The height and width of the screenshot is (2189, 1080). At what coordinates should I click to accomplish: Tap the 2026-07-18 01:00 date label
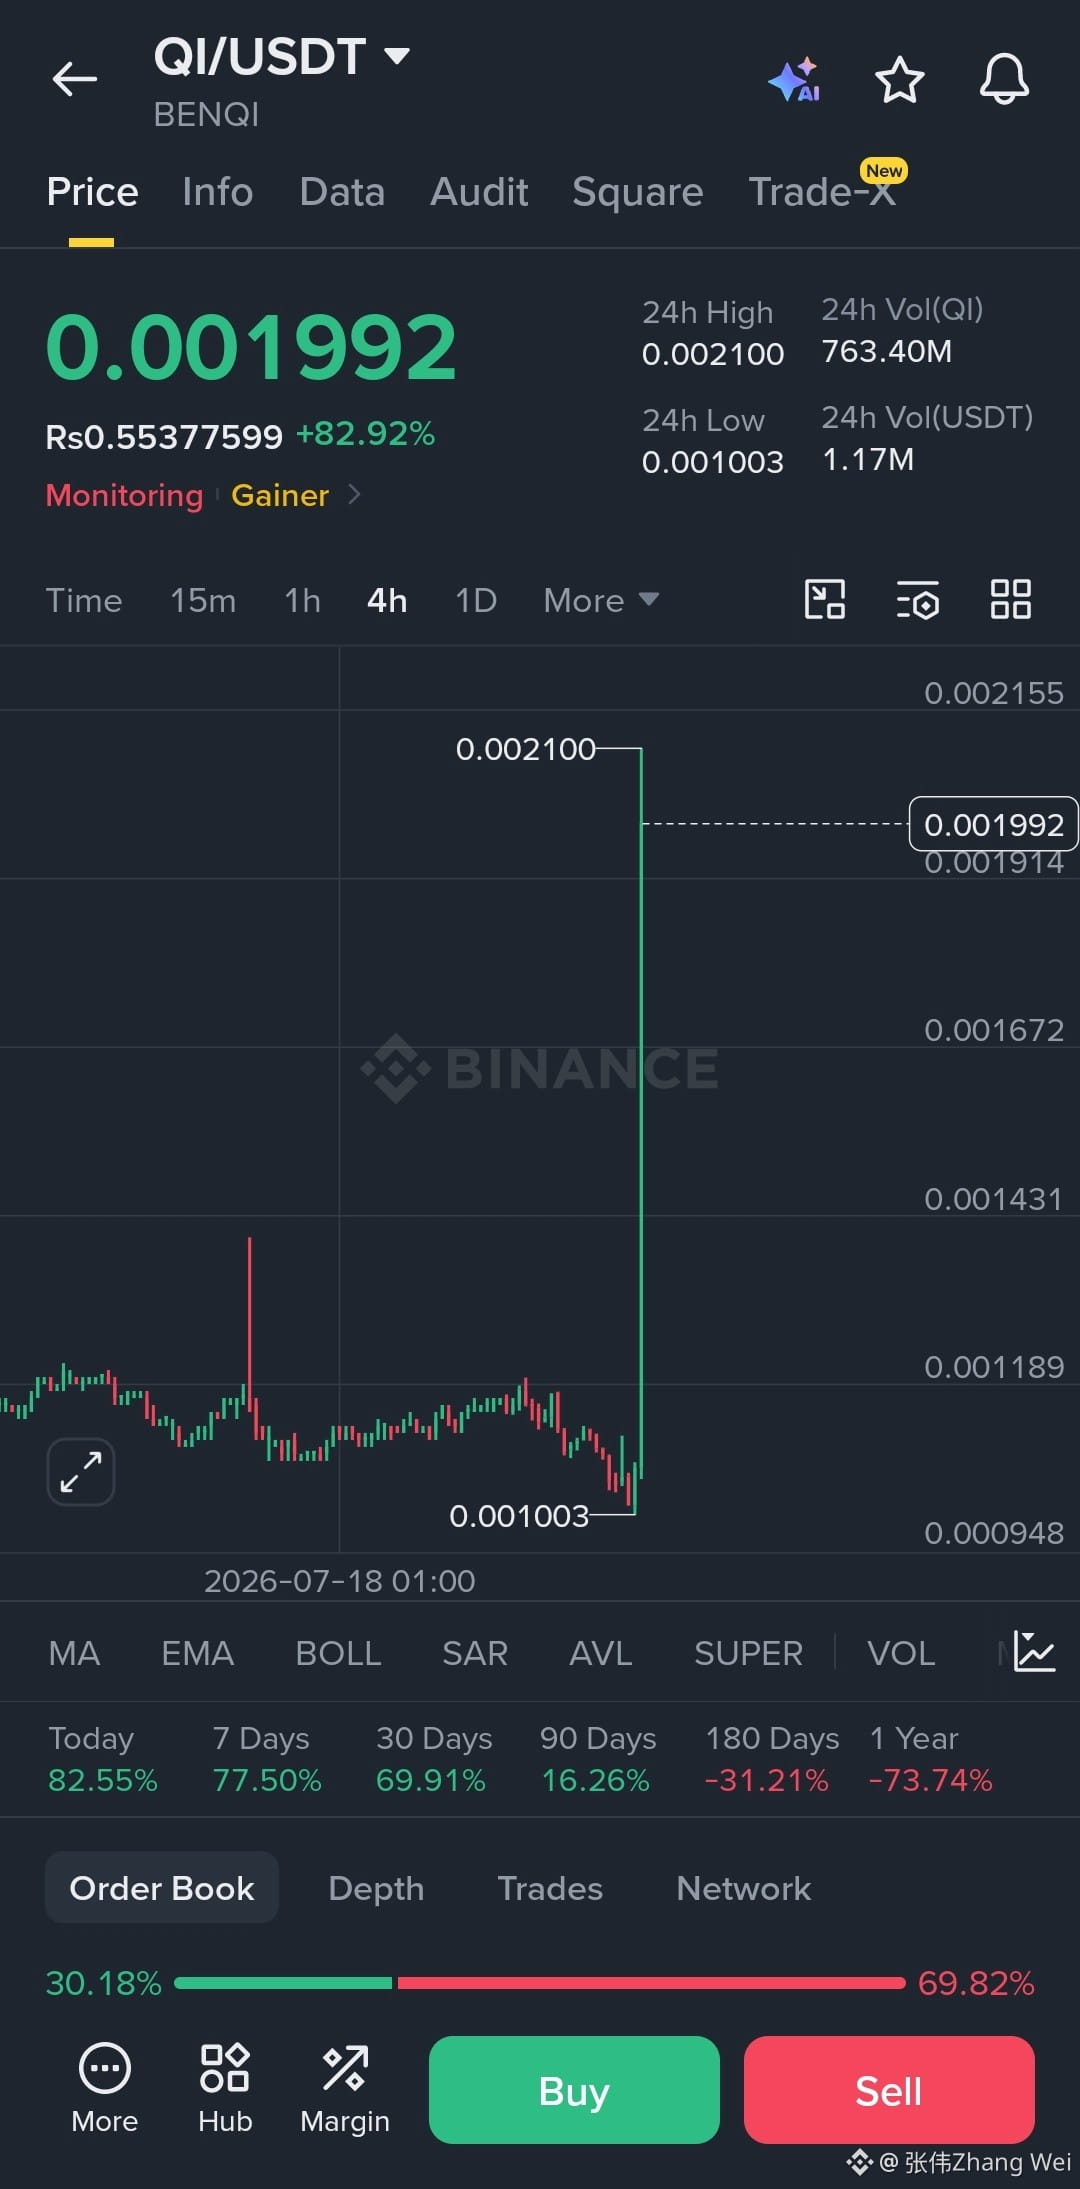(339, 1581)
